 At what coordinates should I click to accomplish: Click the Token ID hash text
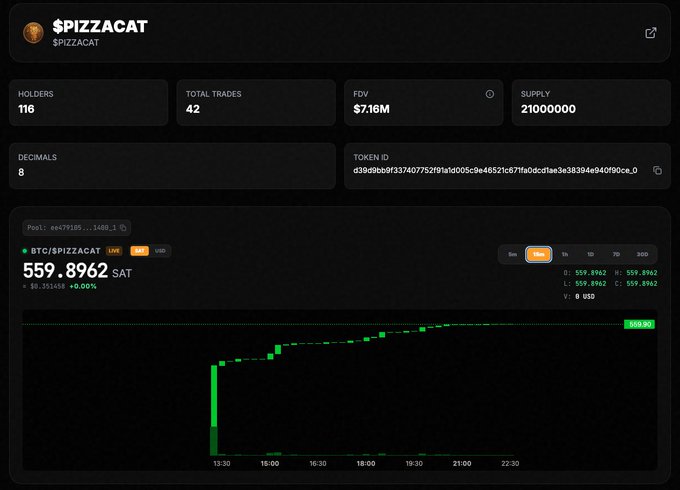[x=495, y=170]
